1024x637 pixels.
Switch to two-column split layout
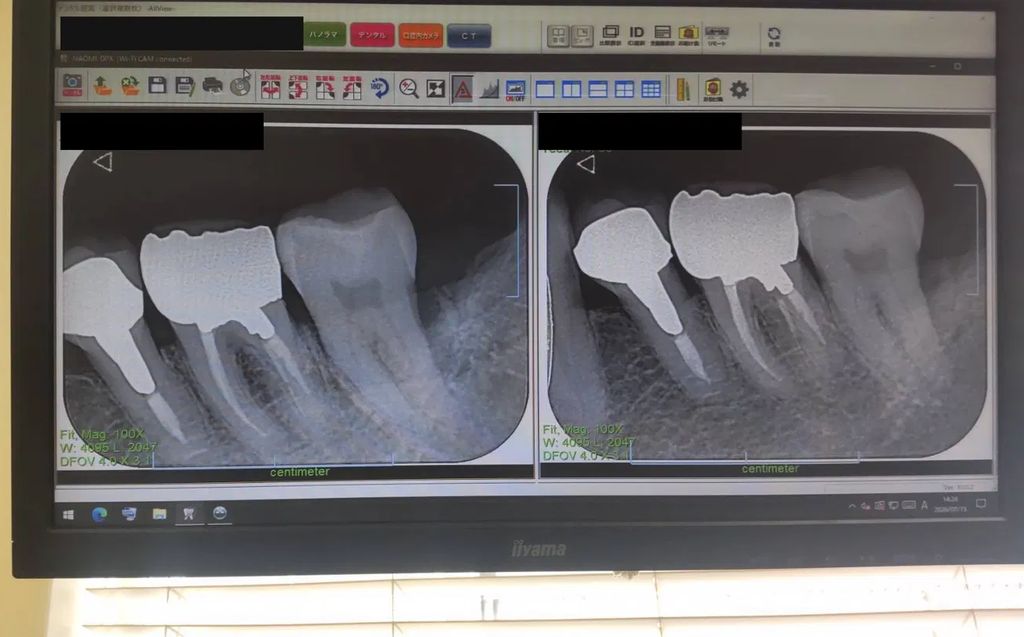[571, 90]
